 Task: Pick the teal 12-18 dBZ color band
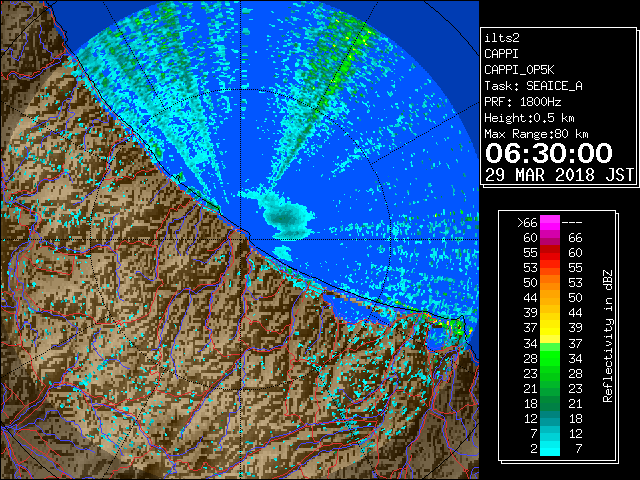[x=550, y=418]
